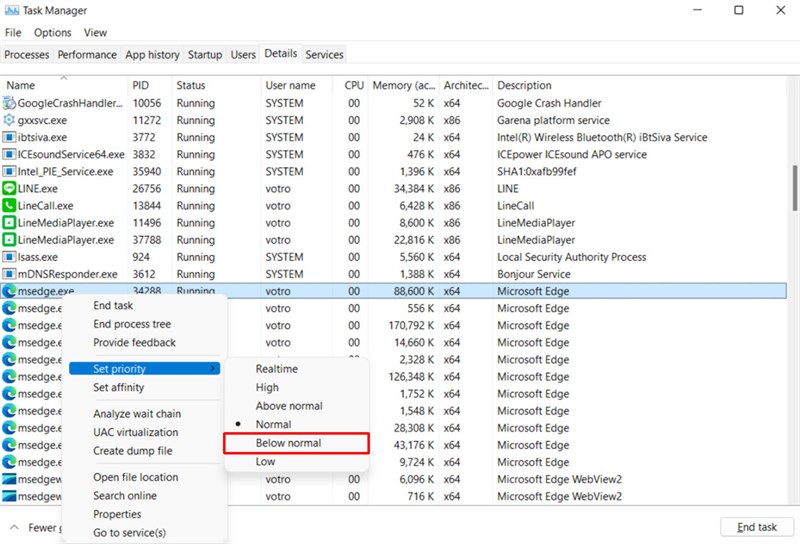Sort by the User name column header
Image resolution: width=800 pixels, height=544 pixels.
point(296,85)
